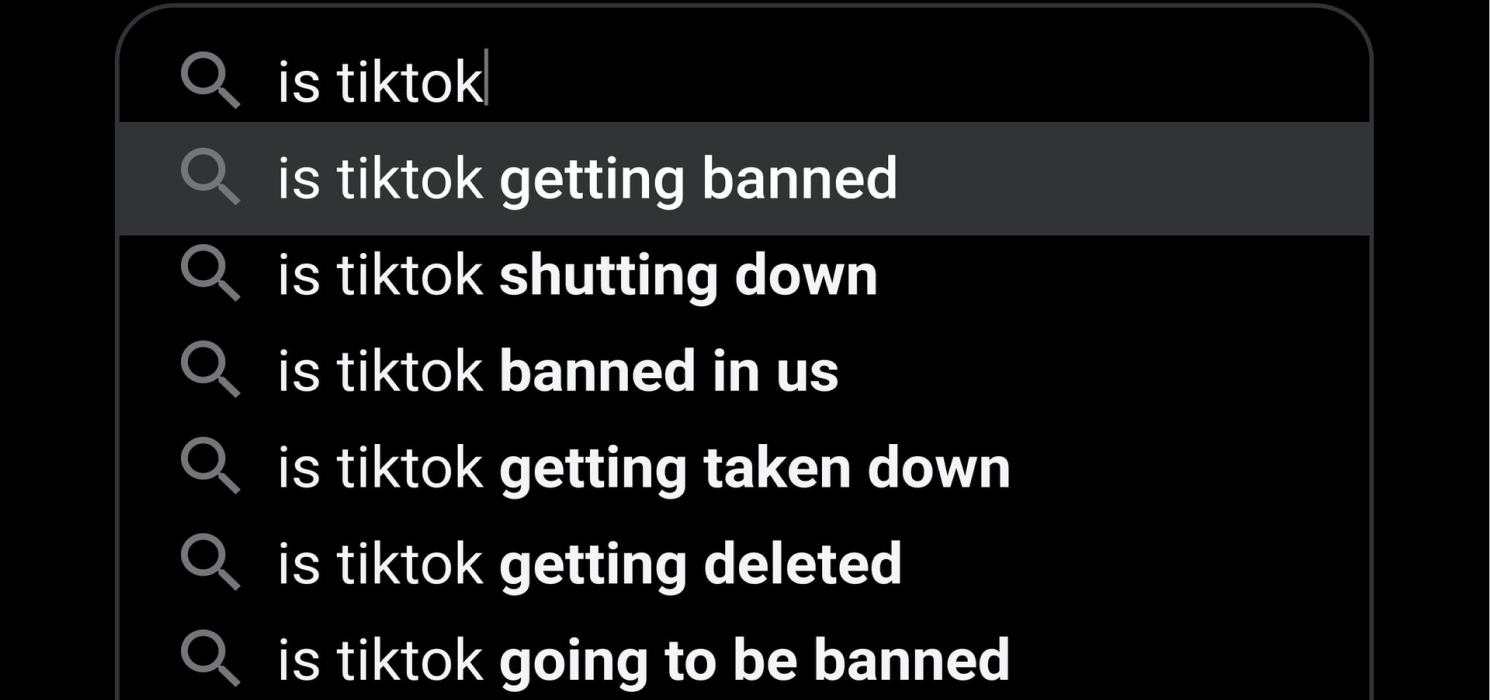The width and height of the screenshot is (1490, 700).
Task: Click the bold 'going to be banned' completion text
Action: tap(754, 661)
